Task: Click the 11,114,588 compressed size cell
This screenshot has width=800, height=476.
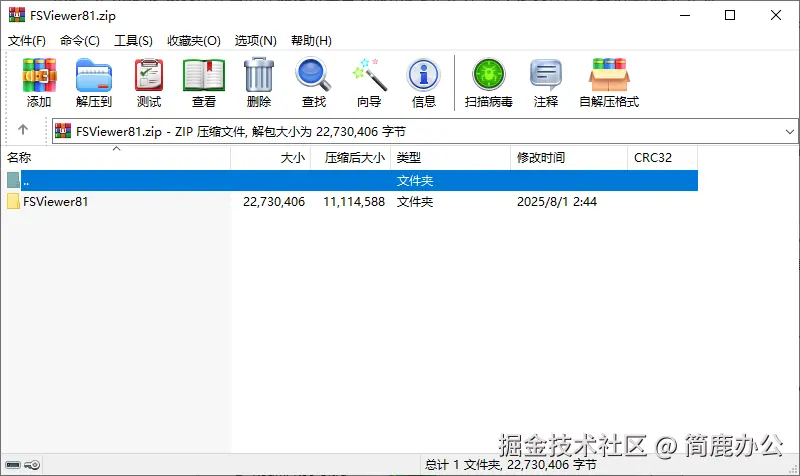Action: click(354, 202)
